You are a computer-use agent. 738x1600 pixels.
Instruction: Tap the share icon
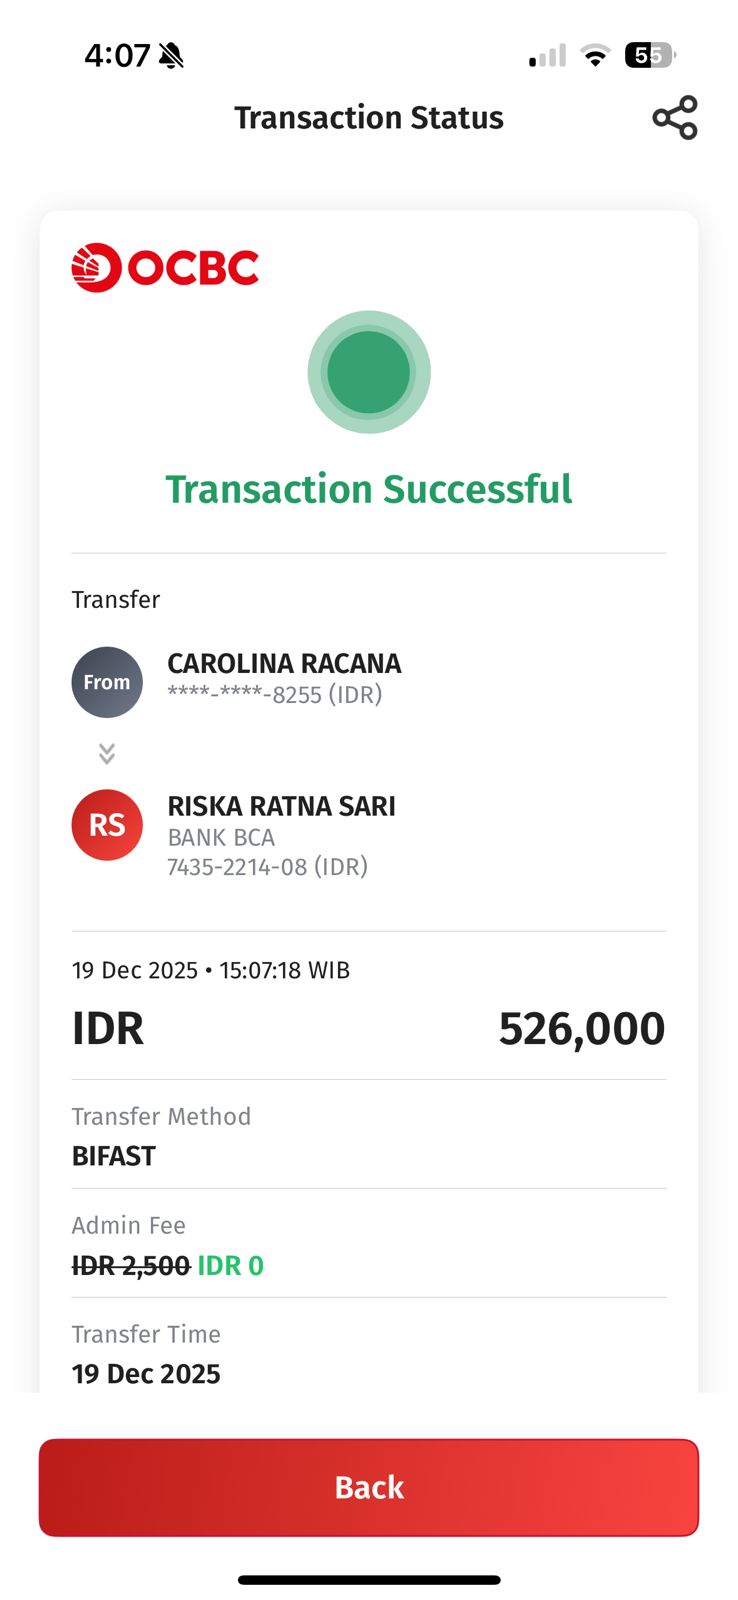tap(675, 118)
